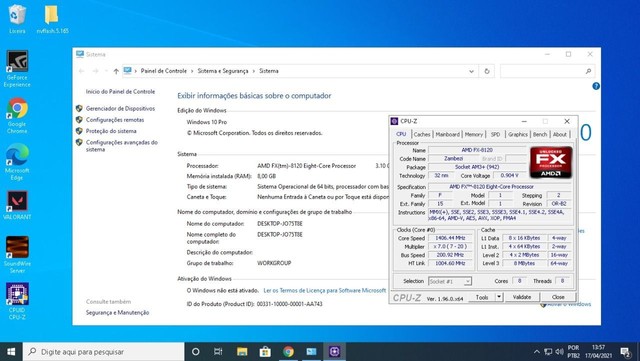Viewport: 640px width, 361px height.
Task: Click the computer name DESKTOP-JO75T8E
Action: click(x=280, y=224)
